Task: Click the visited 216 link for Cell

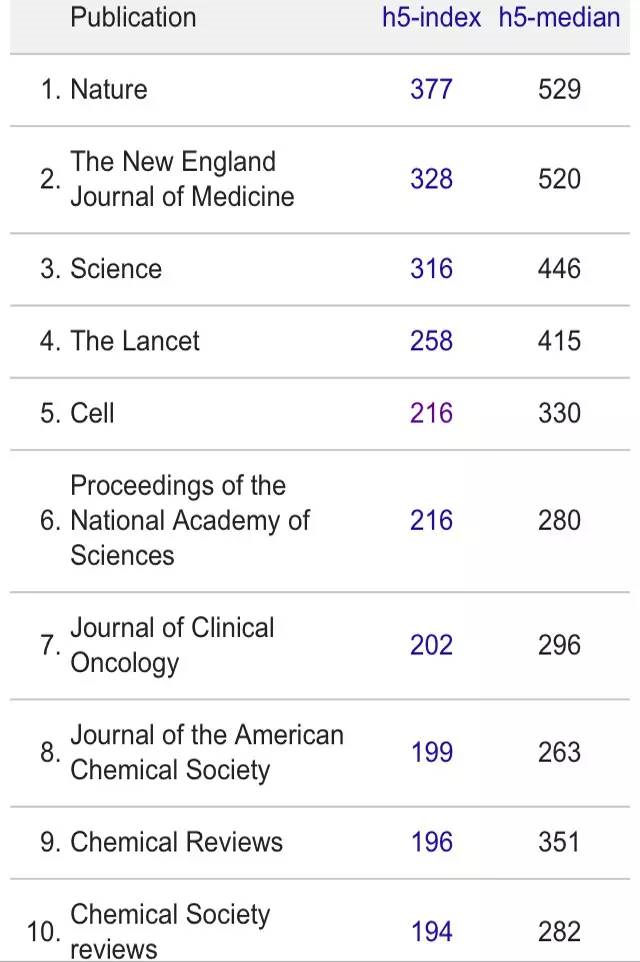Action: (x=431, y=413)
